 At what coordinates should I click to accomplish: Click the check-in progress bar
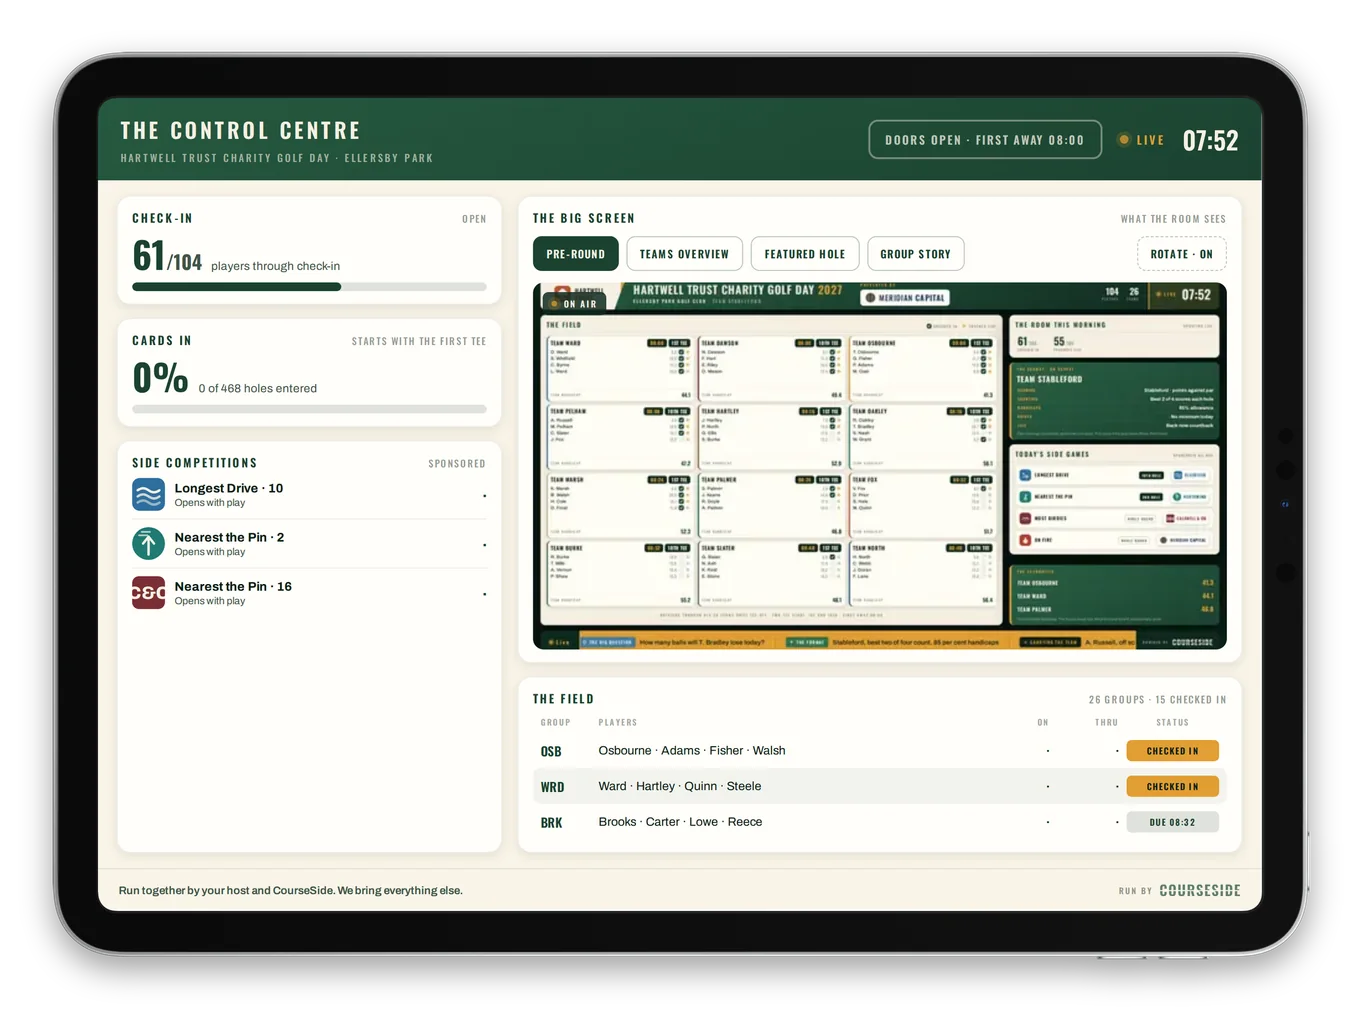click(x=309, y=287)
